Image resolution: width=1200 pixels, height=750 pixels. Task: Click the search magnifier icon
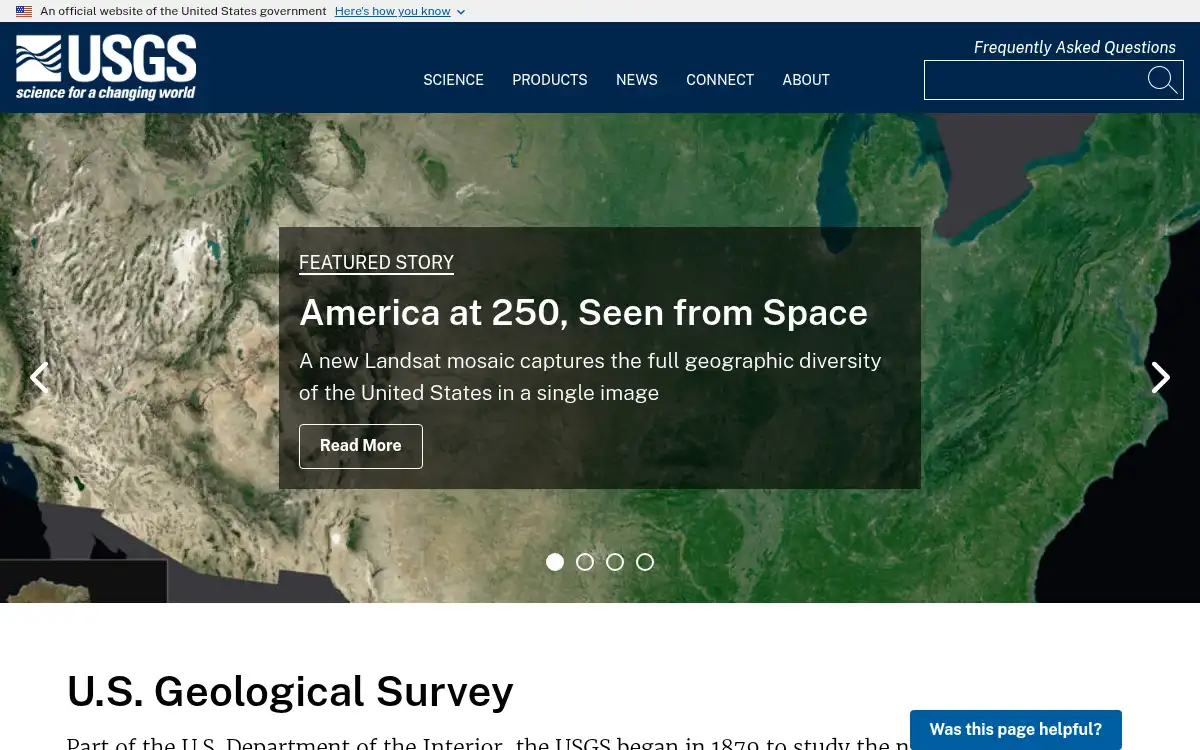point(1162,80)
